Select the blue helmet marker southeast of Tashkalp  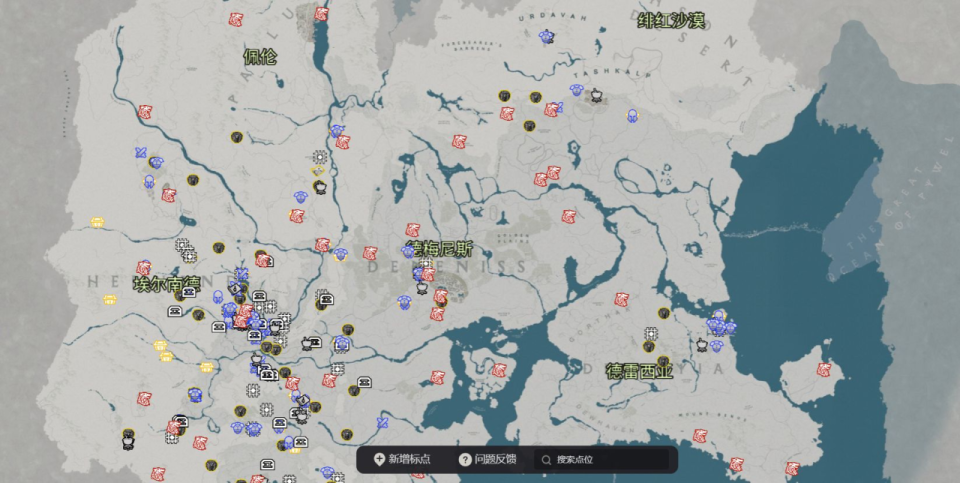coord(632,116)
